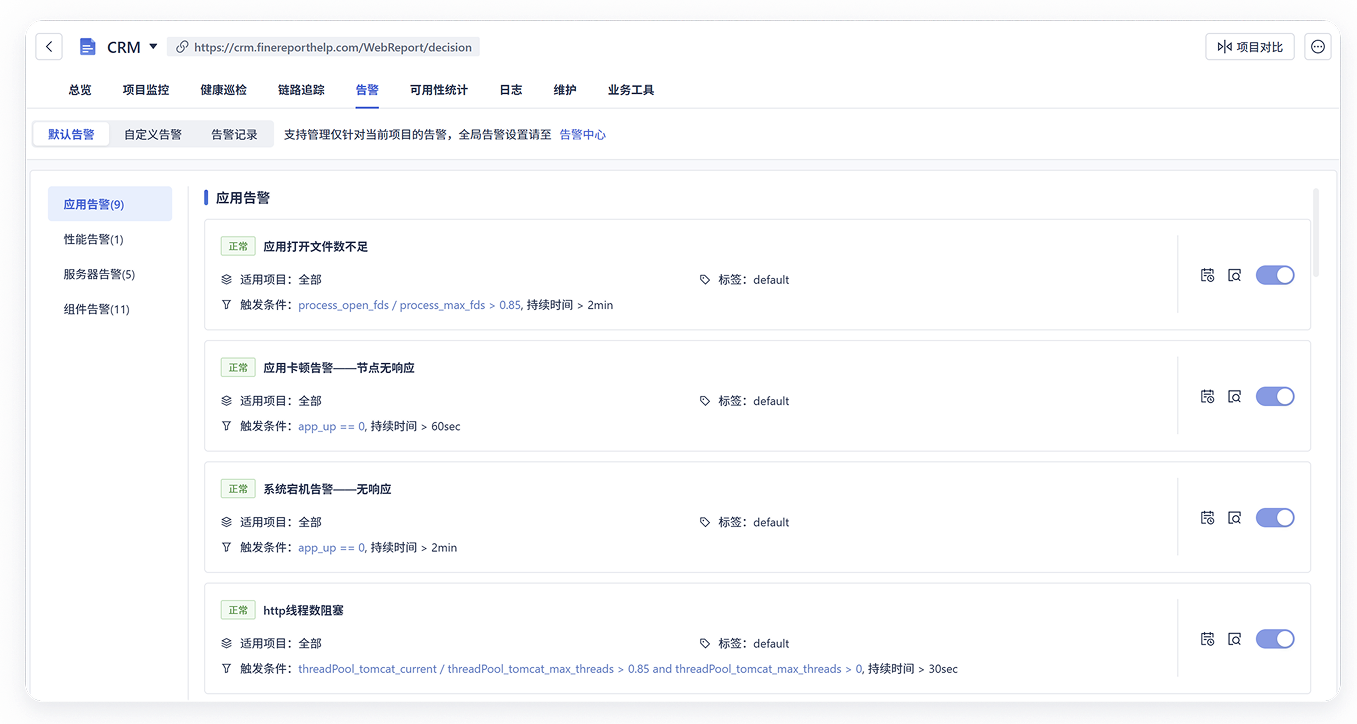Toggle the 系统宕机告警——无响应 alert switch
Image resolution: width=1357 pixels, height=724 pixels.
(1275, 518)
